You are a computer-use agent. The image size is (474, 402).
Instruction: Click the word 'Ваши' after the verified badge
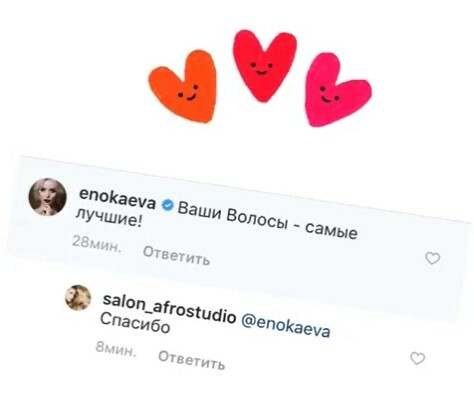point(200,210)
